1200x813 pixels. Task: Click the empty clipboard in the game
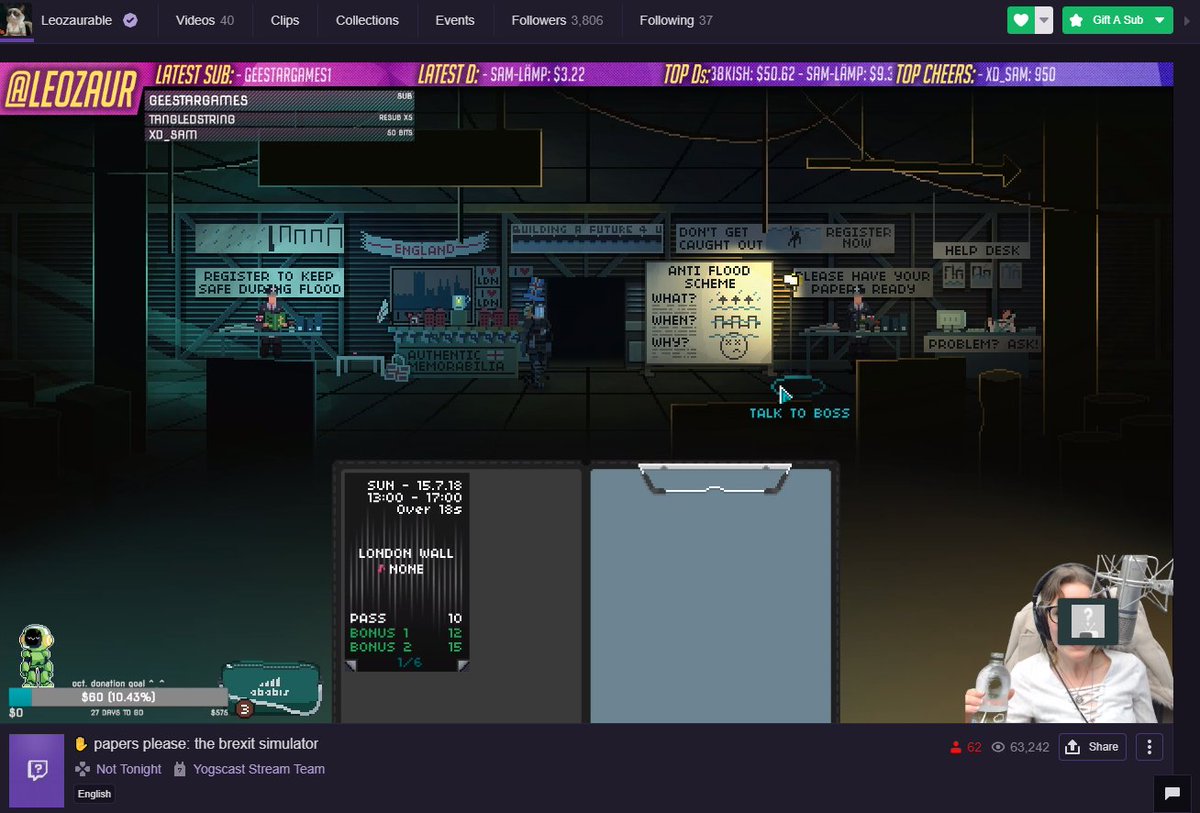pyautogui.click(x=711, y=594)
